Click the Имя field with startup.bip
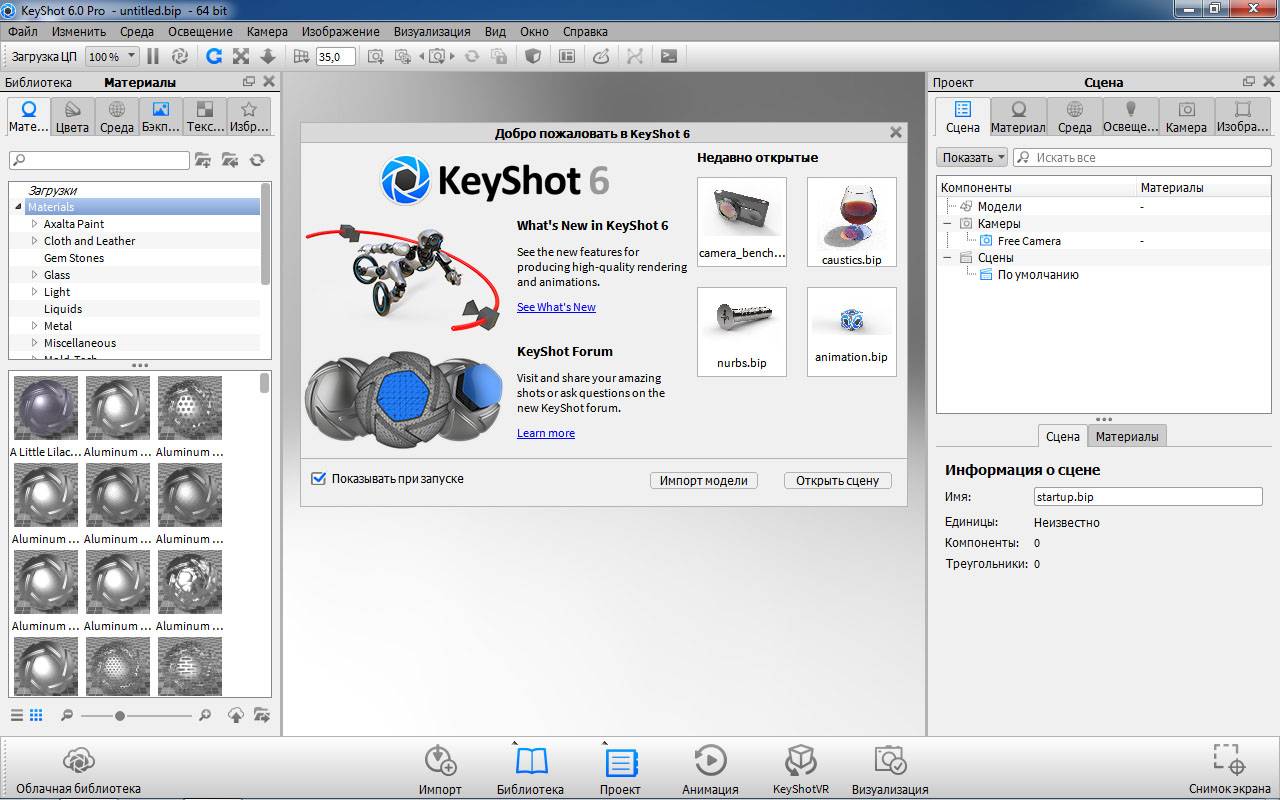Image resolution: width=1280 pixels, height=800 pixels. 1148,496
